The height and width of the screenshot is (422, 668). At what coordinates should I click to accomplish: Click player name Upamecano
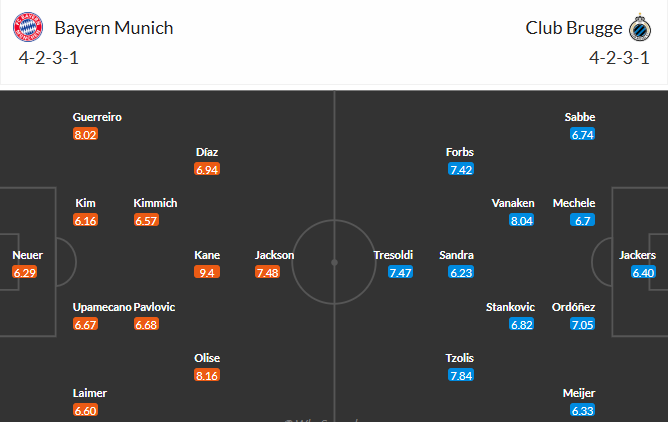(102, 307)
